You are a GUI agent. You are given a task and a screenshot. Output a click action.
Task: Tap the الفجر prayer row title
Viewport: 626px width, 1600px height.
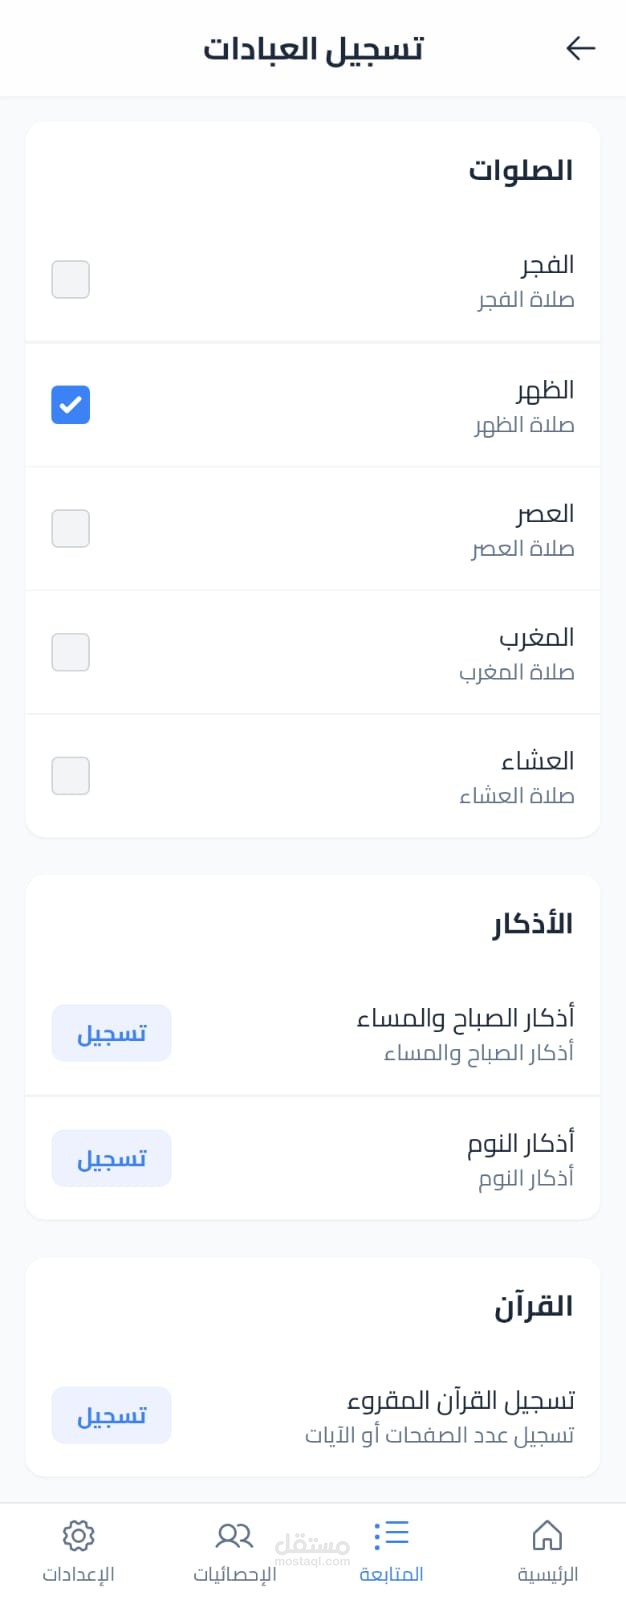(547, 265)
